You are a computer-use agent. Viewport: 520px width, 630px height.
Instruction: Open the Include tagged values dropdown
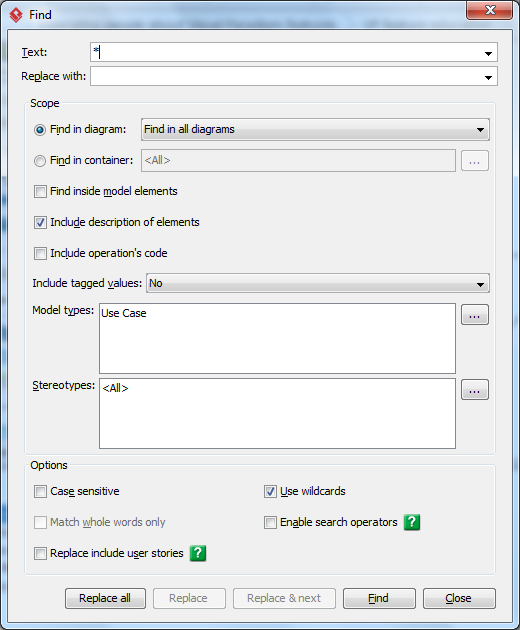318,283
